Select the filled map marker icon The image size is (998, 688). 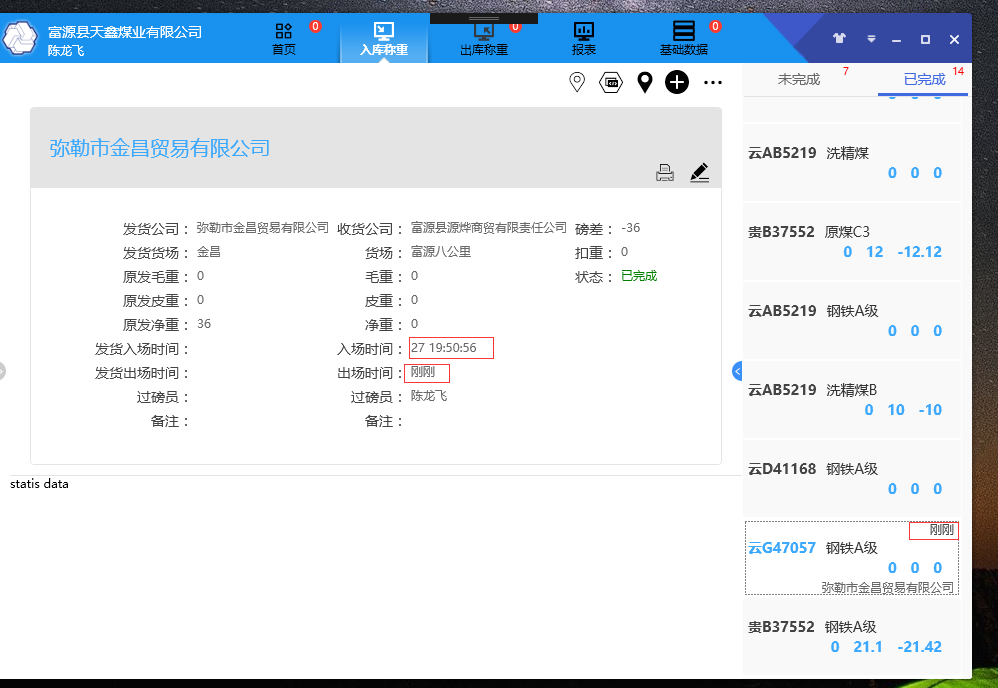[644, 82]
